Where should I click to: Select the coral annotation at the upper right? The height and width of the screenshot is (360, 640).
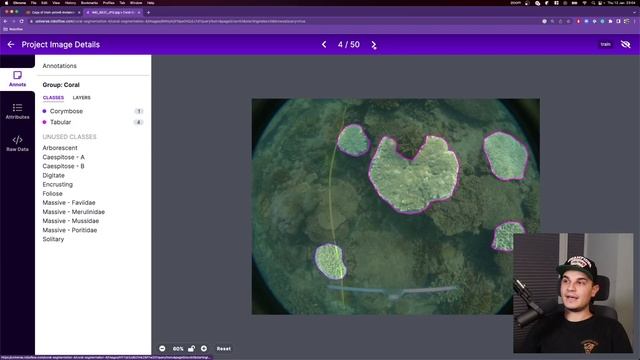(506, 156)
